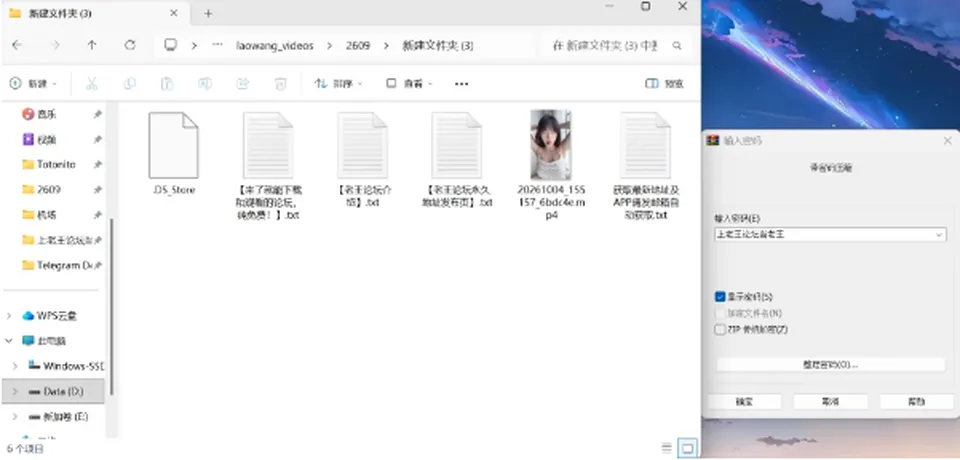Click the 6 个项目 status text
Image resolution: width=960 pixels, height=460 pixels.
[x=26, y=448]
